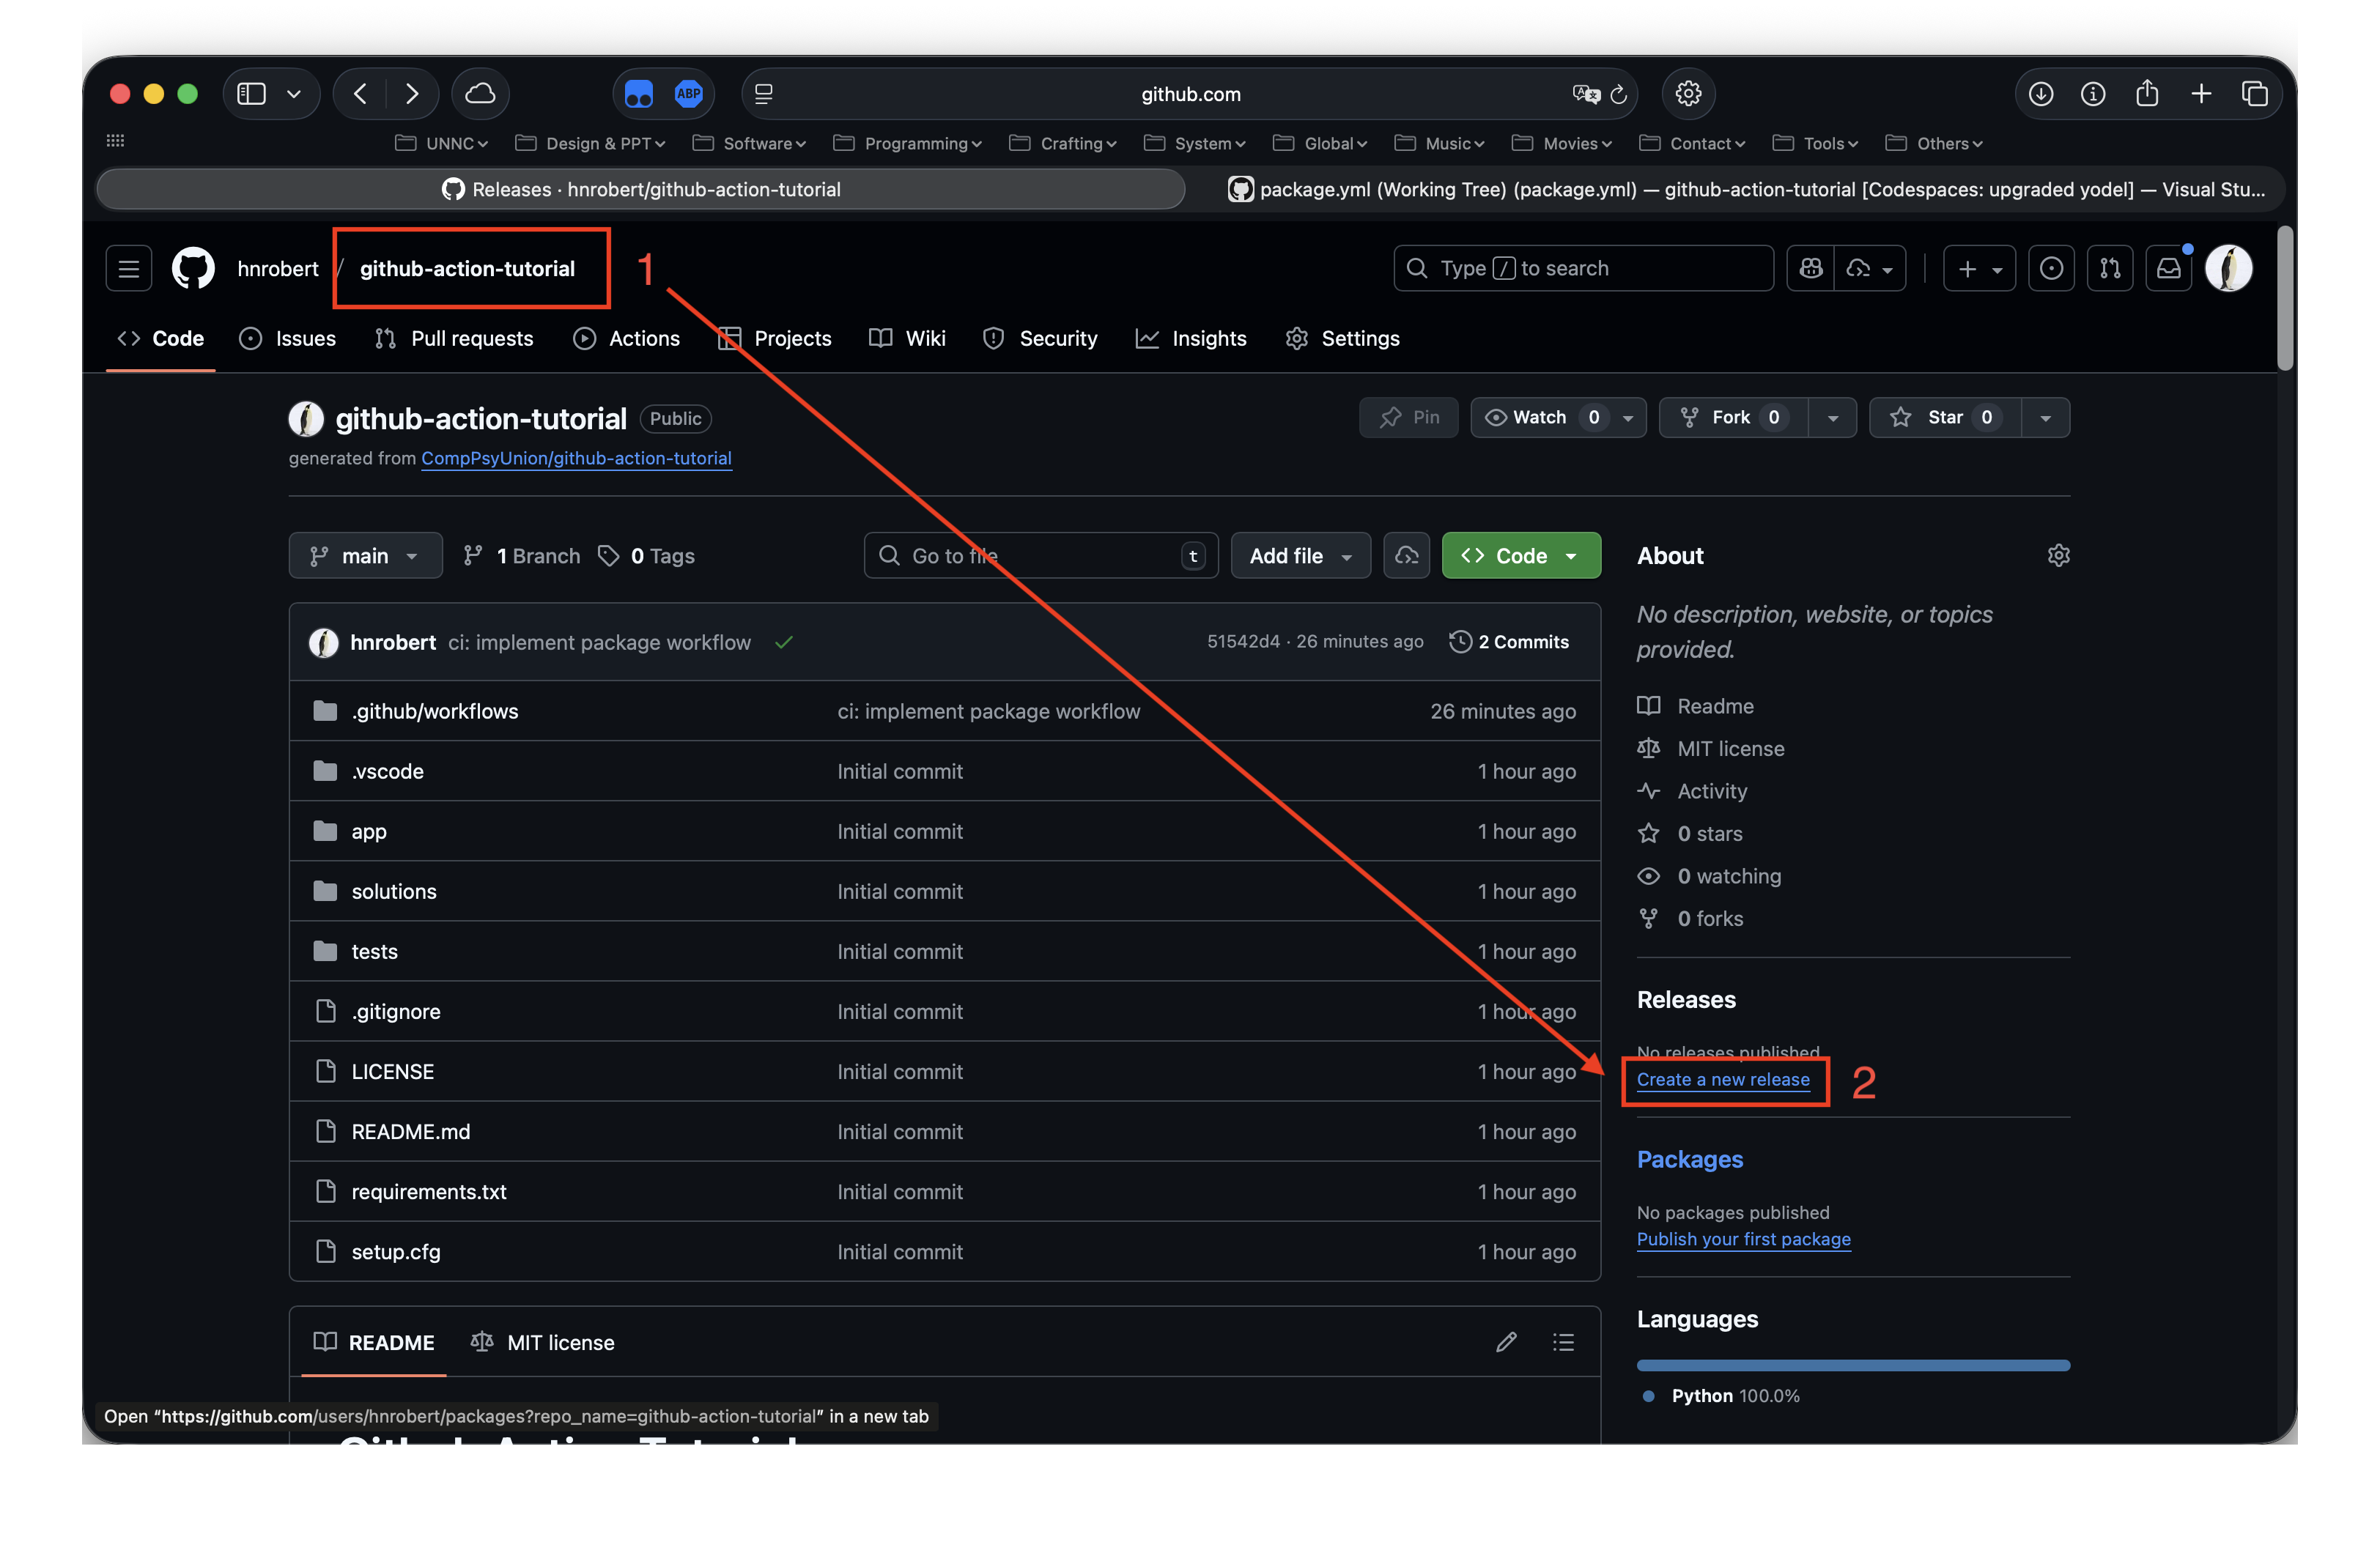The image size is (2380, 1553).
Task: Click the translate icon in the address bar
Action: click(1586, 94)
